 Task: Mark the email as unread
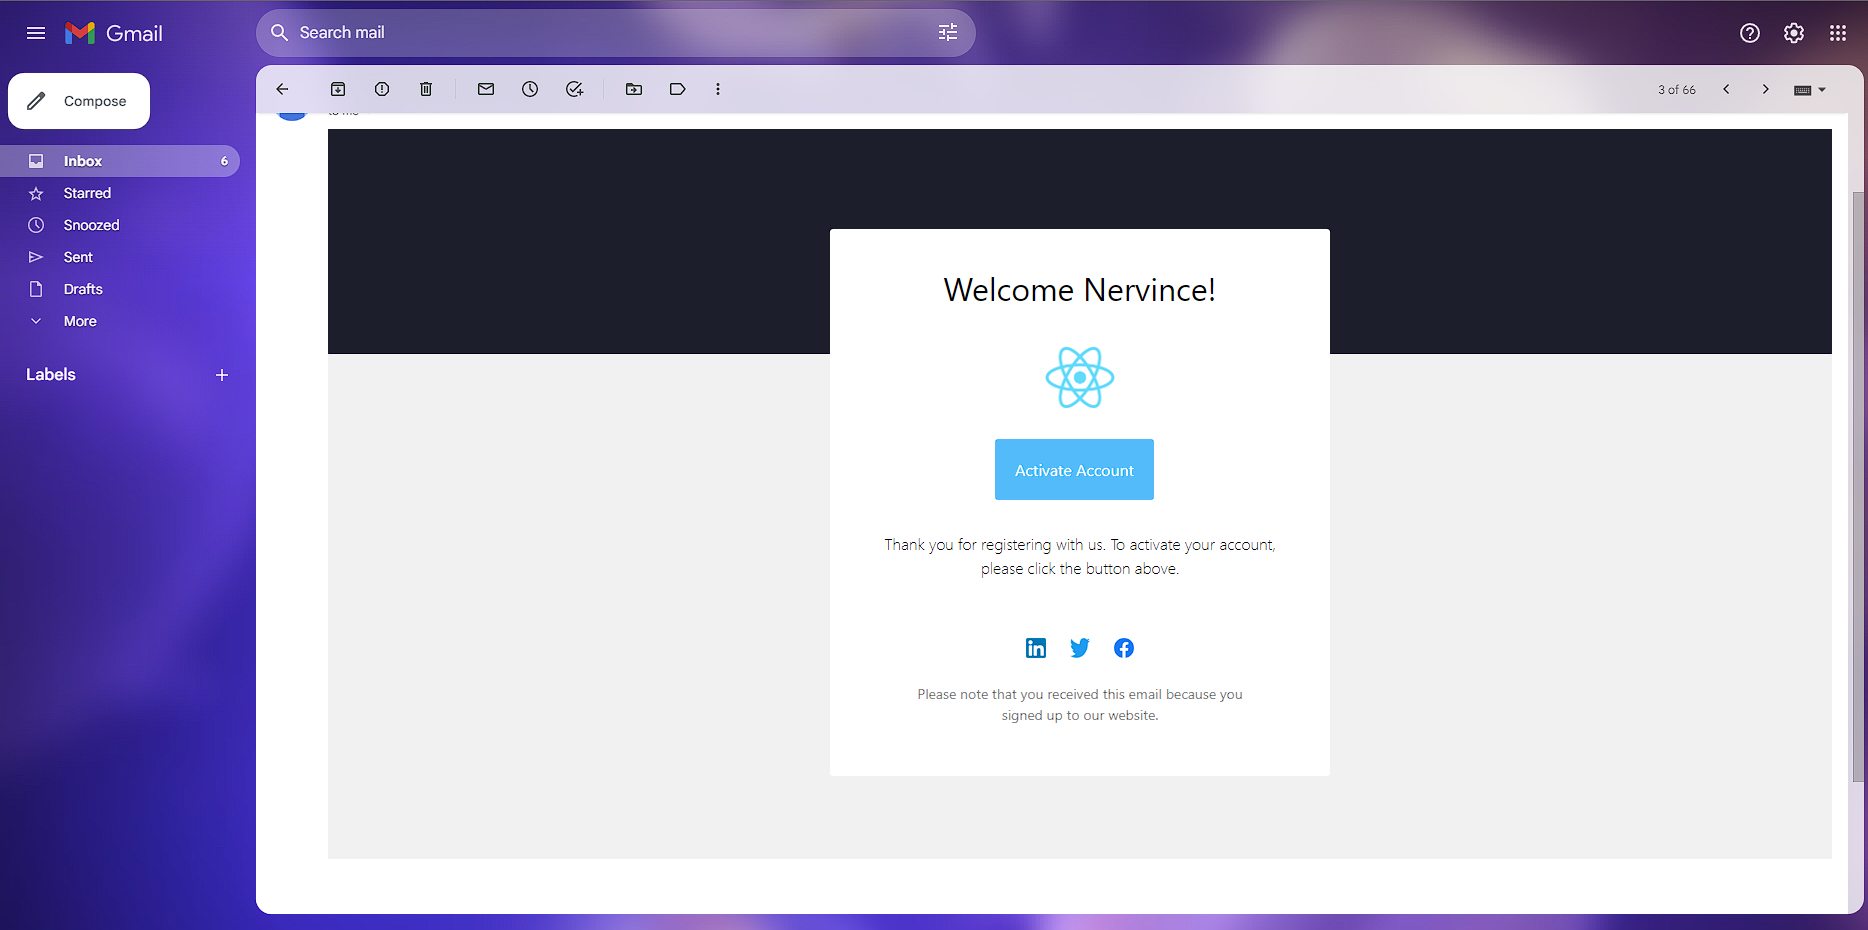click(486, 89)
